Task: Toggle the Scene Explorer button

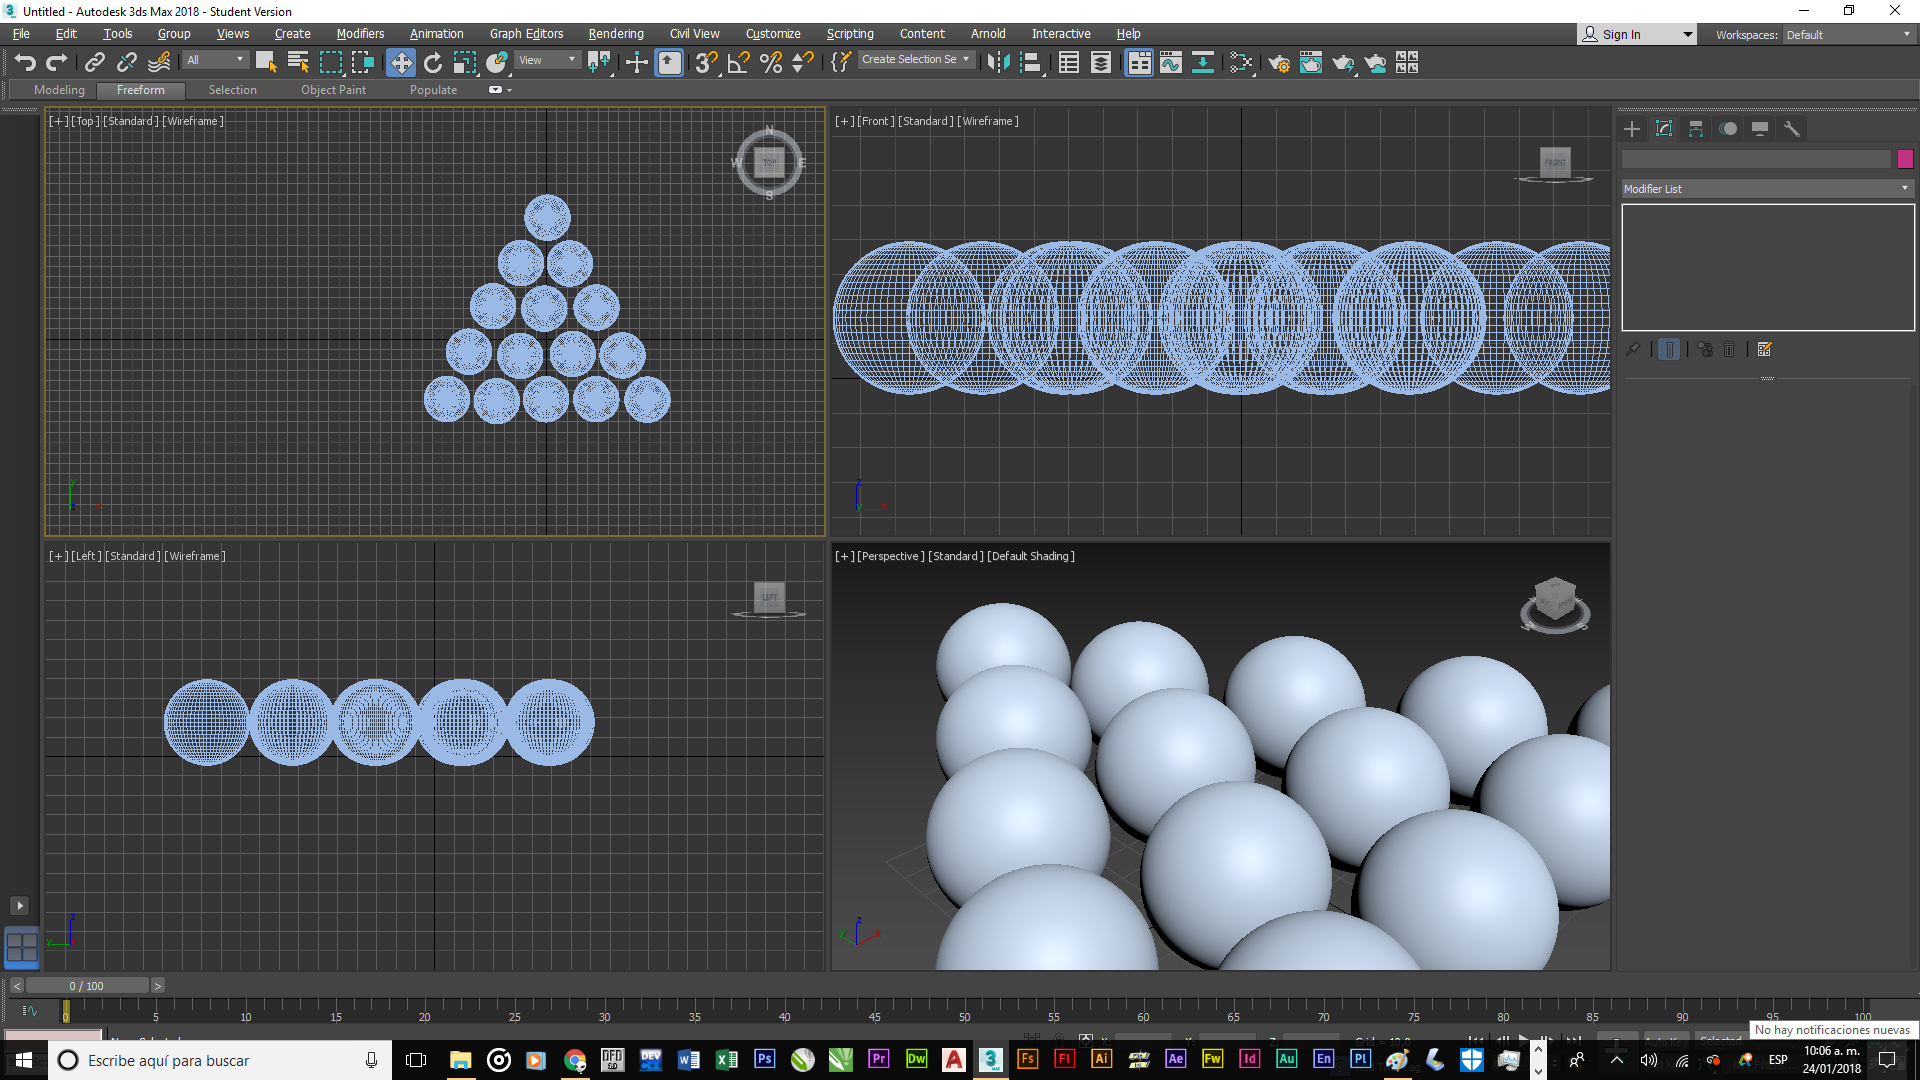Action: pos(1068,62)
